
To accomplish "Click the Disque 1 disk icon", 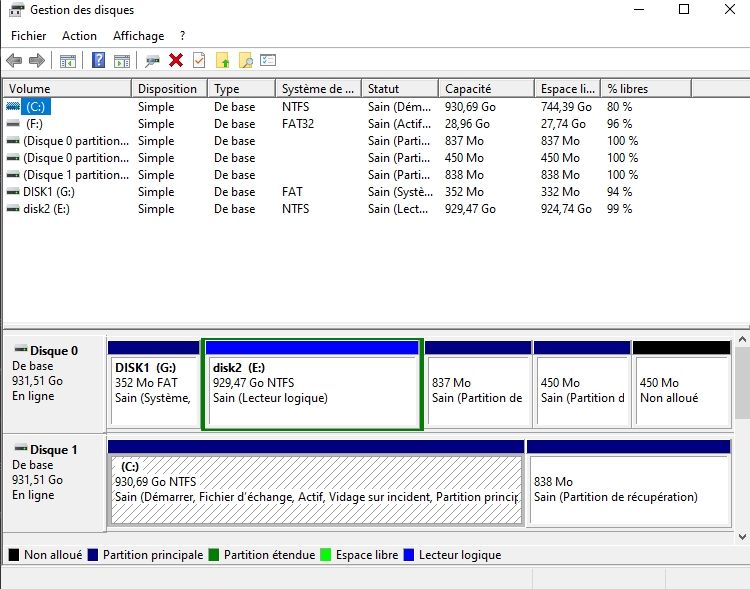I will tap(21, 448).
